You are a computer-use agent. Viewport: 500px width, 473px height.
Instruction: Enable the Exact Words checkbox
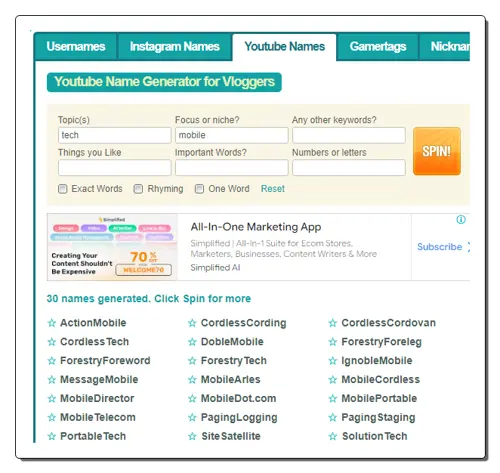click(62, 189)
